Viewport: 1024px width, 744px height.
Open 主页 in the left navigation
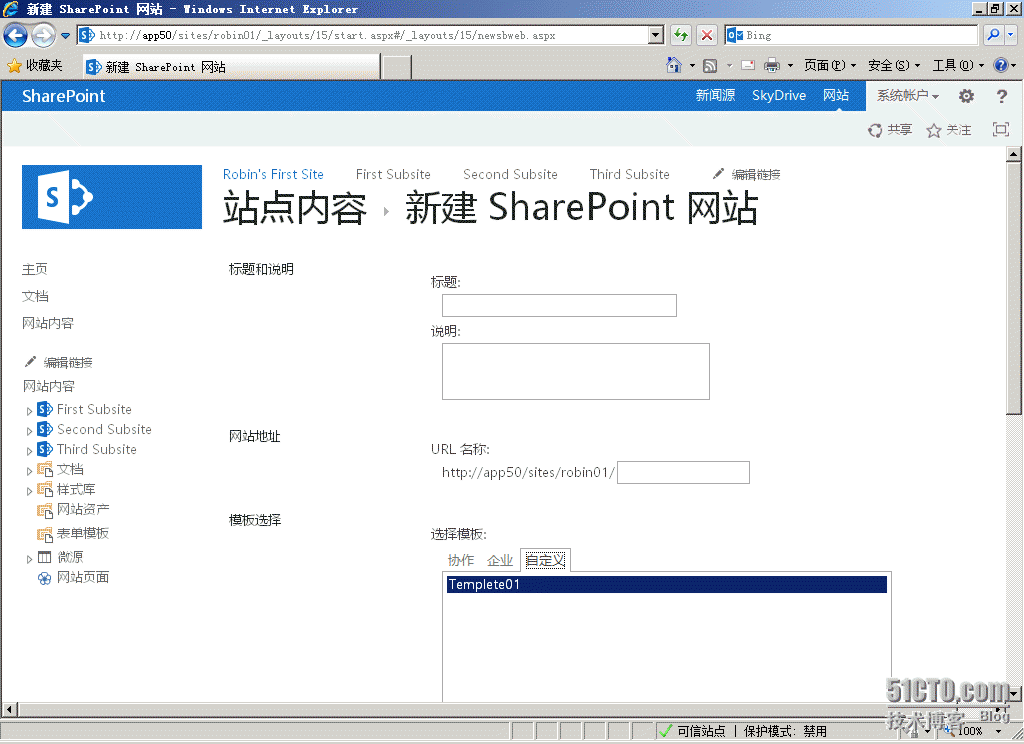[35, 269]
